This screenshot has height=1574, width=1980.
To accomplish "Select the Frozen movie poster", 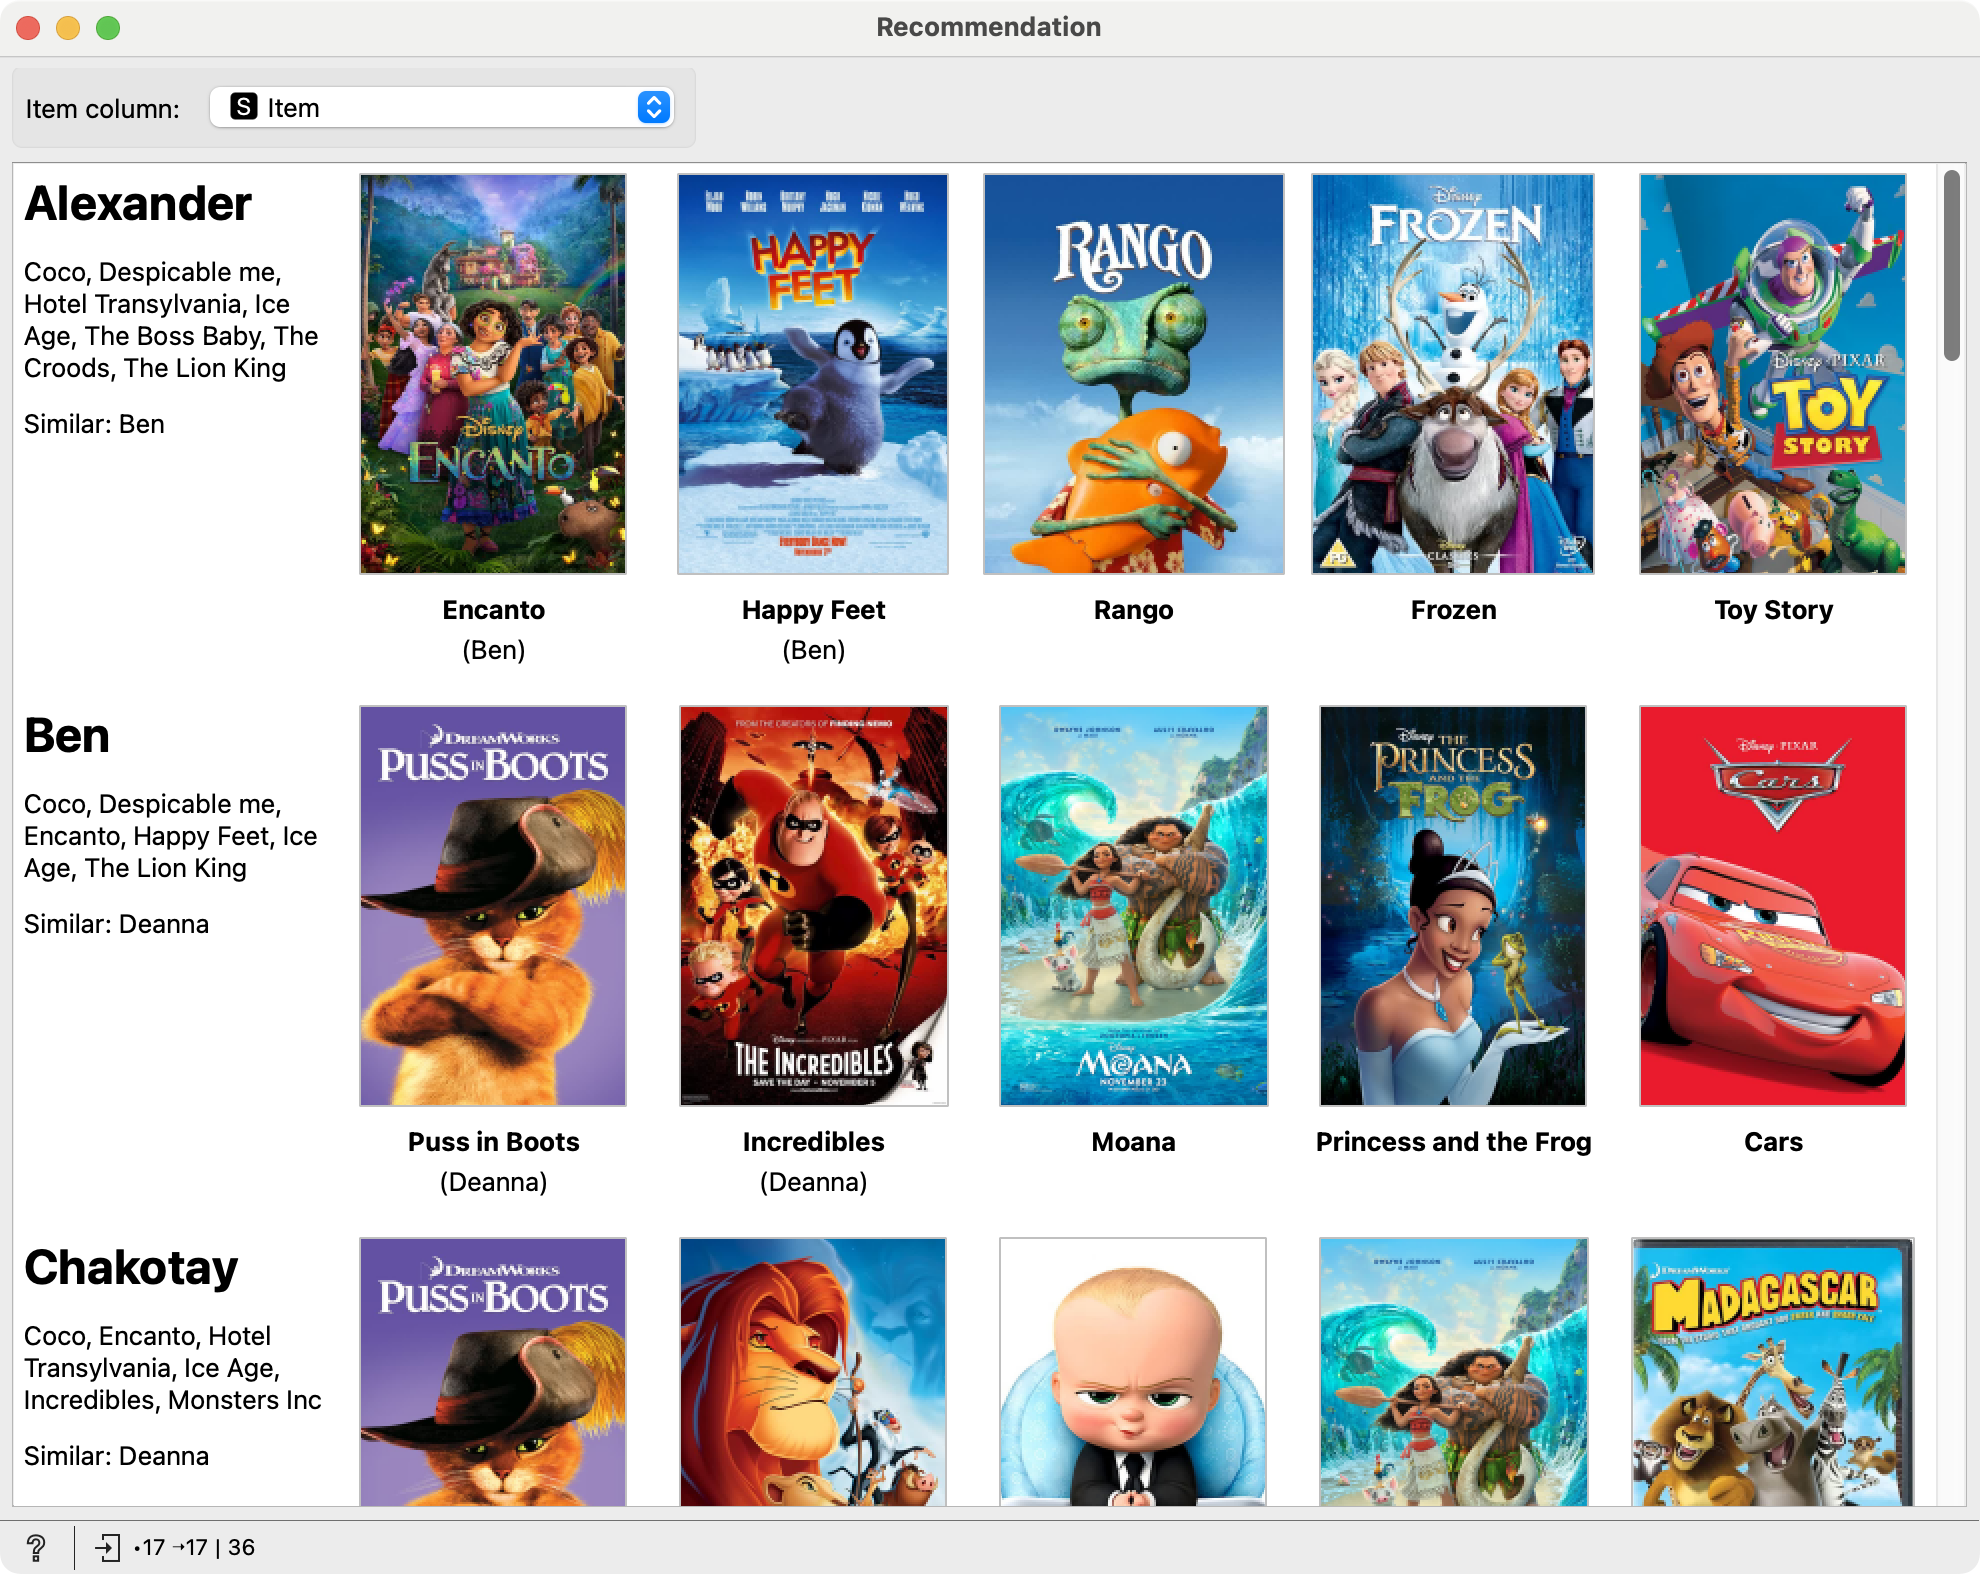I will pos(1453,374).
